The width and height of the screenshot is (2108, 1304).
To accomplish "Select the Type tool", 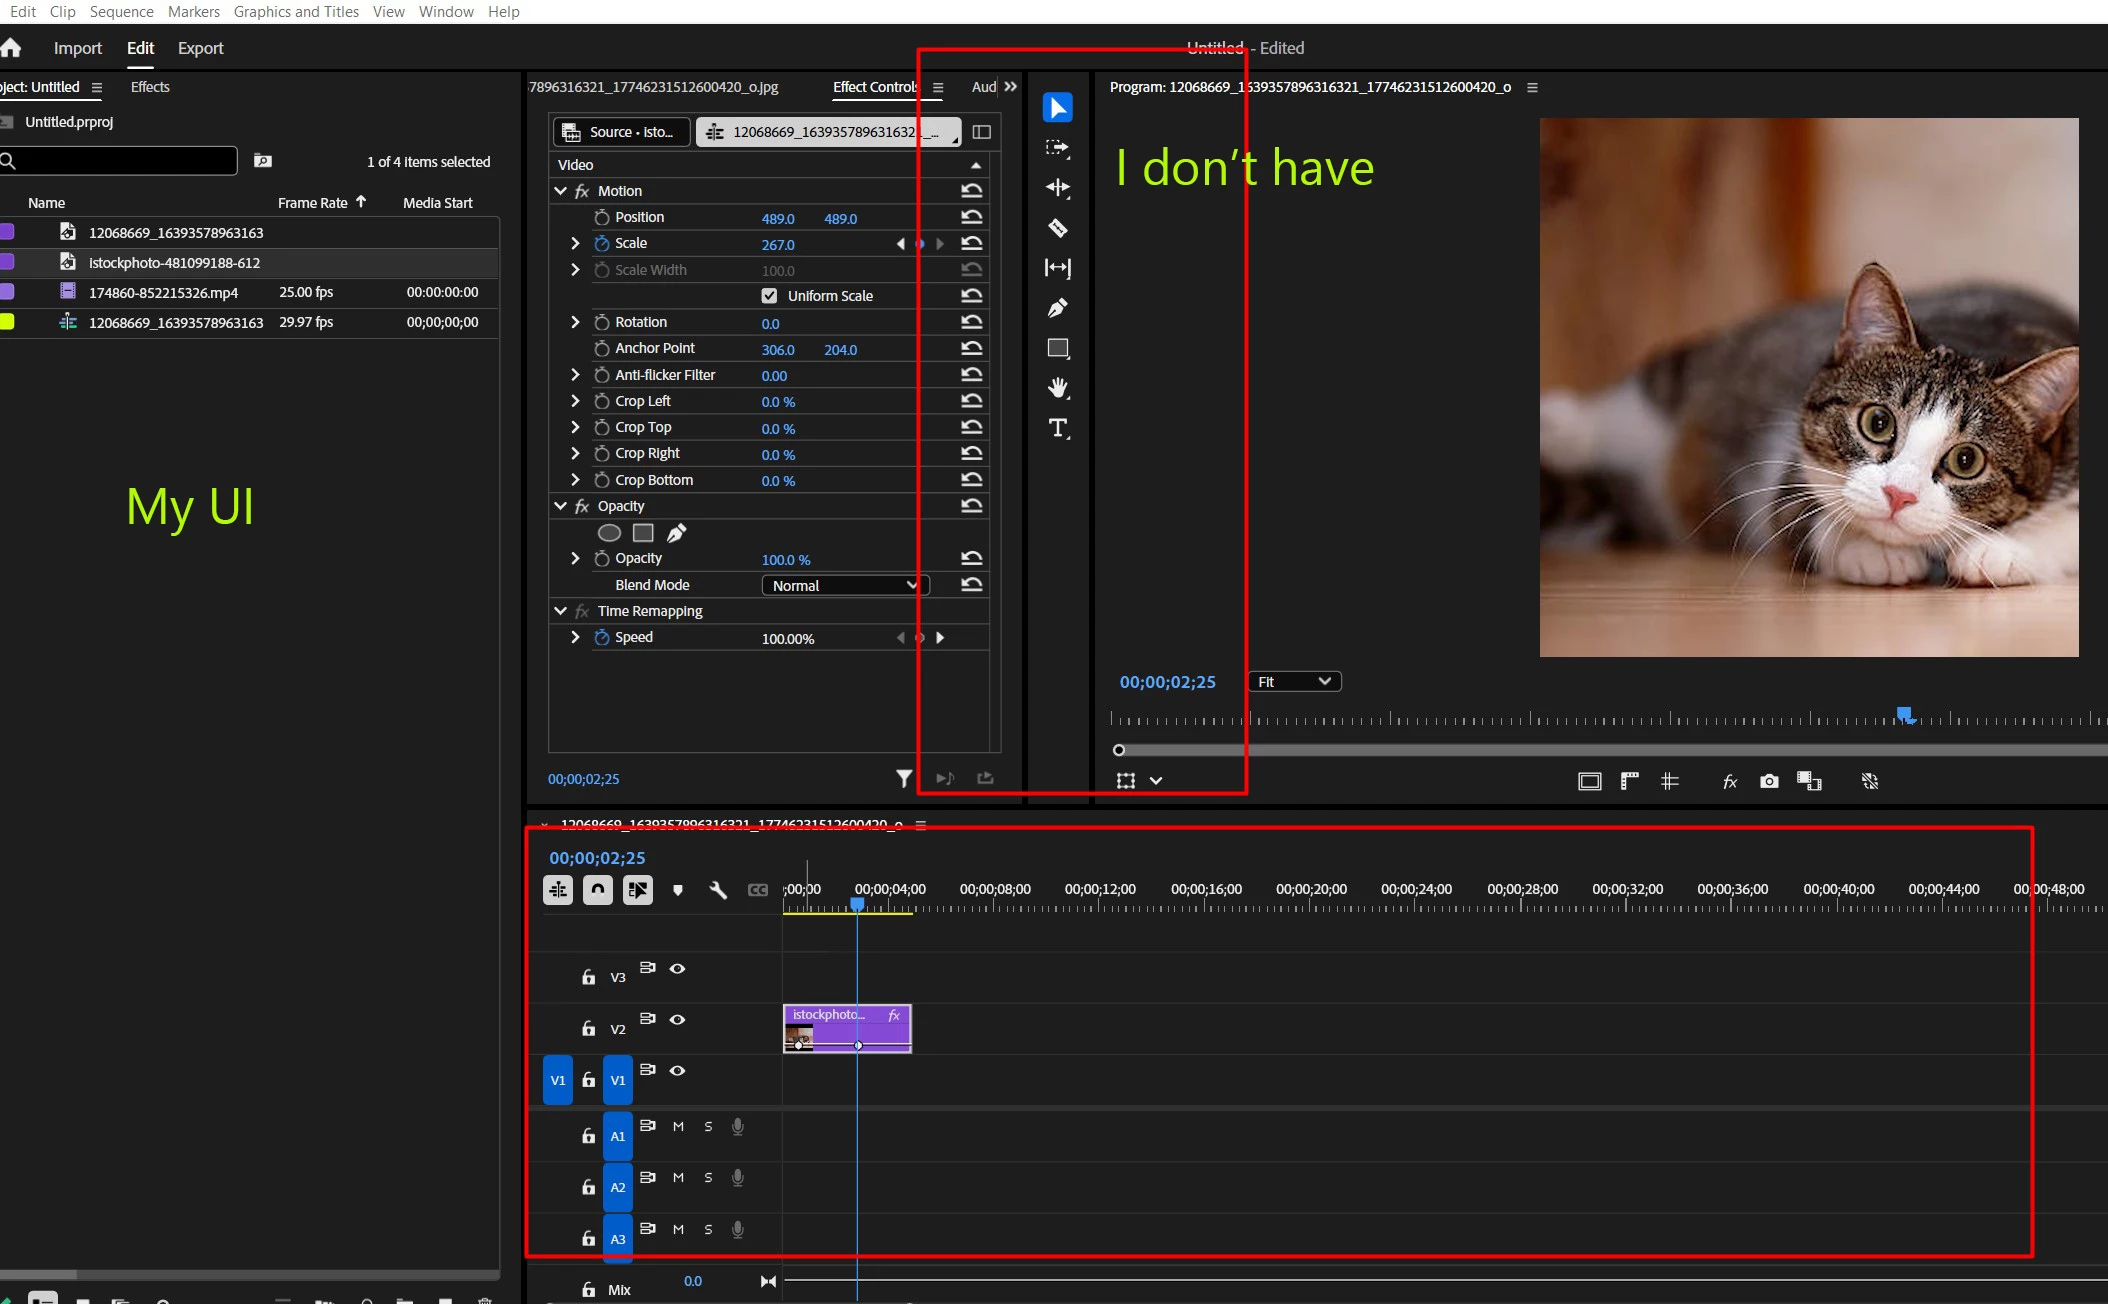I will [x=1057, y=428].
